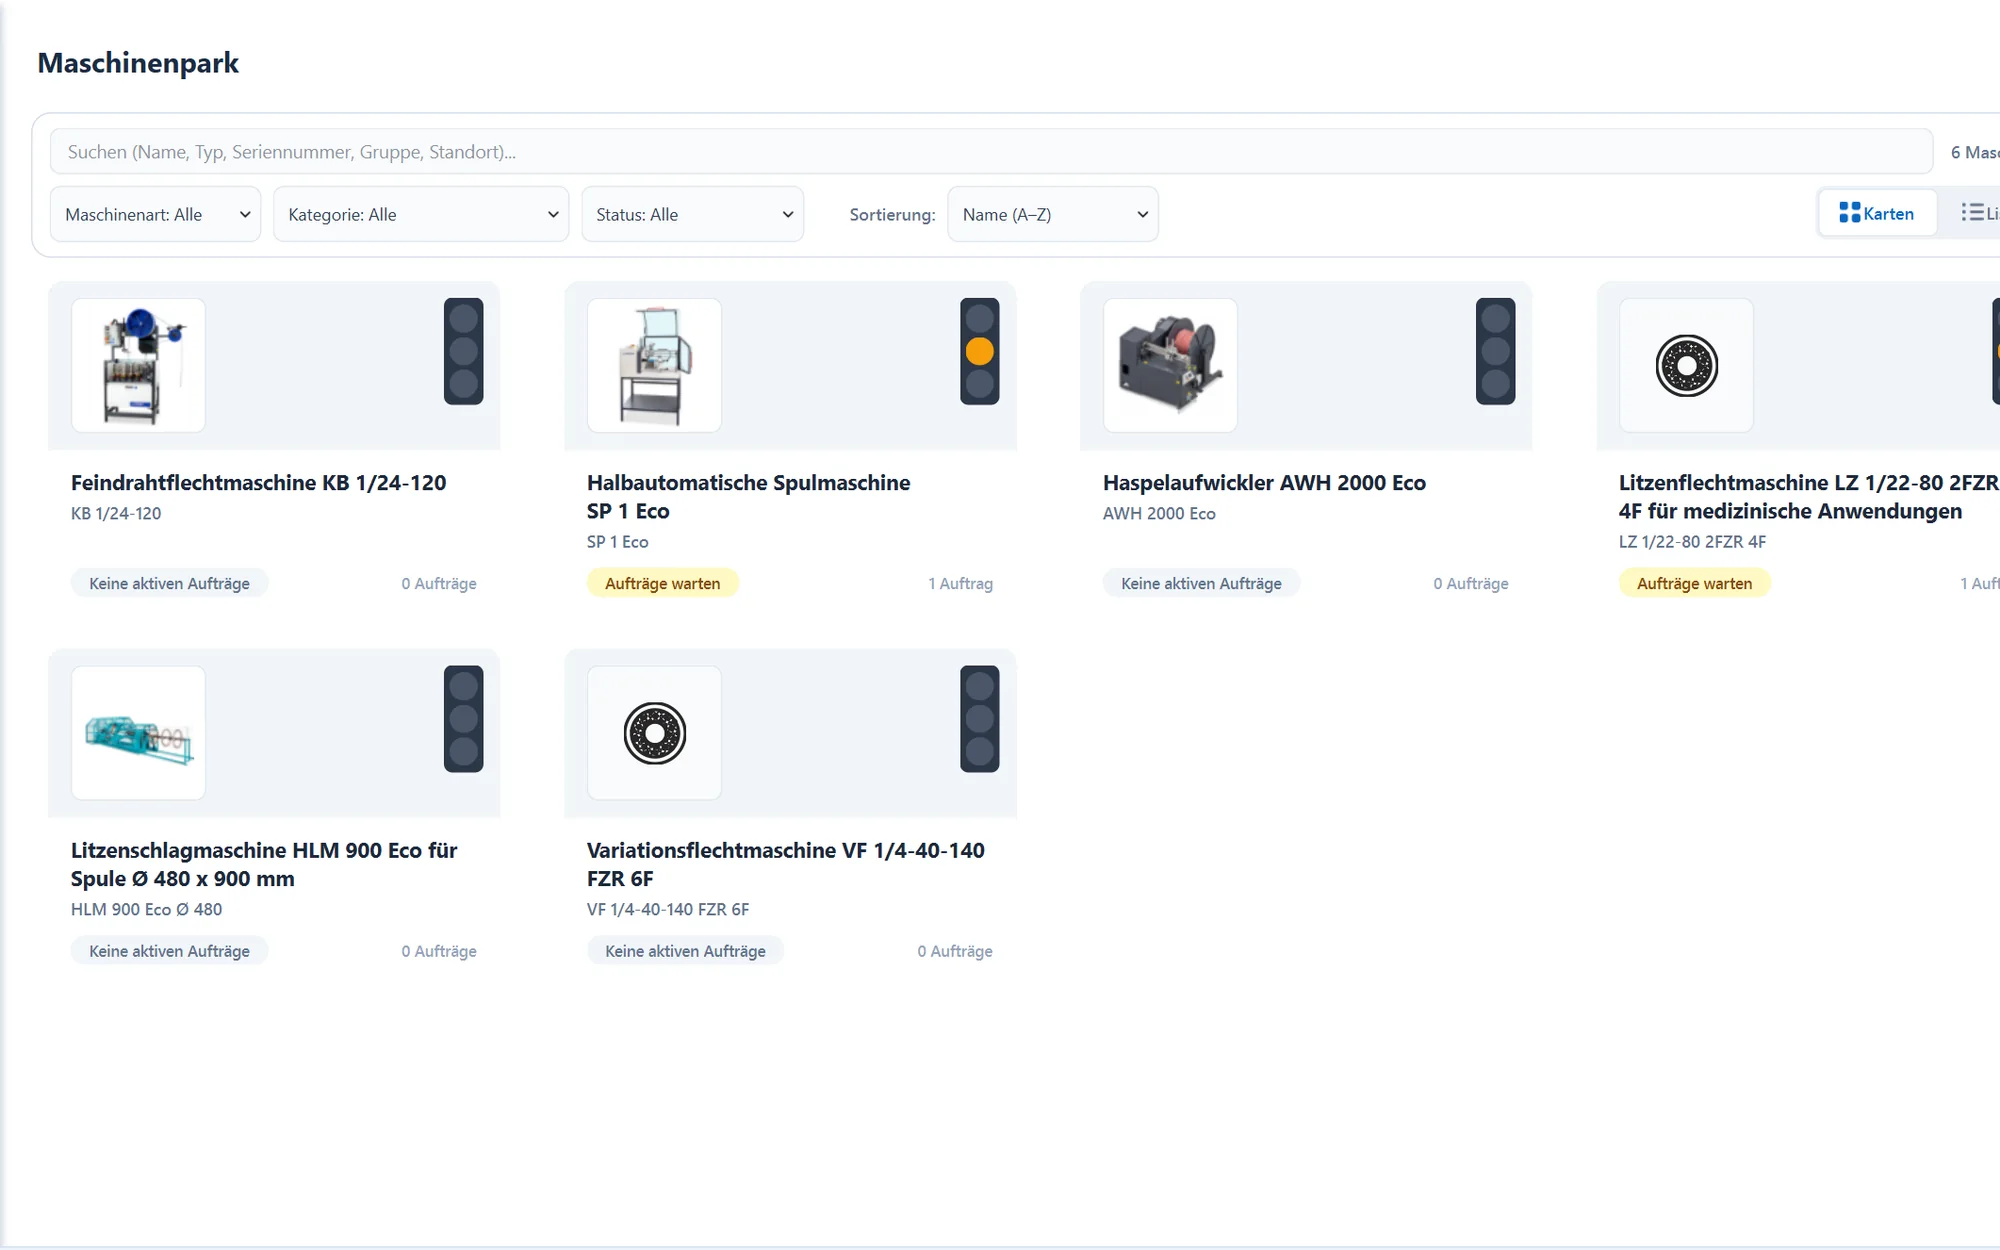
Task: Click the placeholder image of Variationsflechtmaschine VF
Action: (x=654, y=733)
